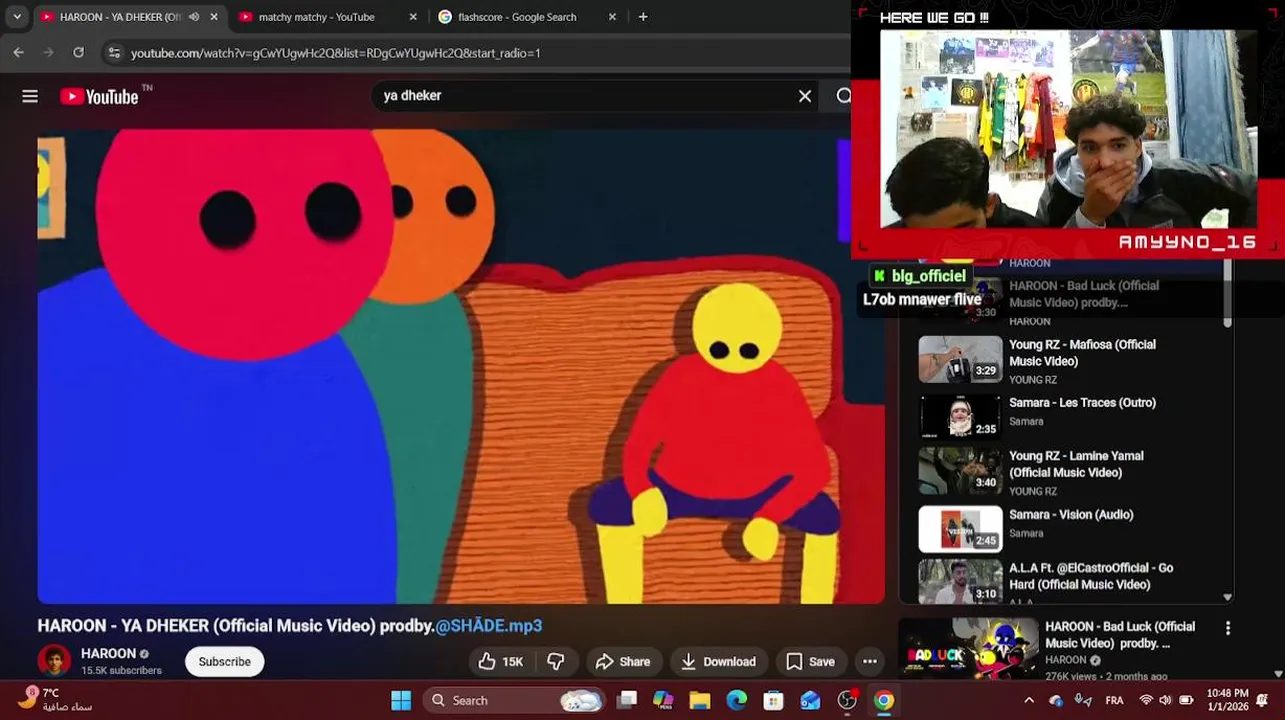Share the YA DHEKER video
Viewport: 1285px width, 720px height.
click(x=623, y=662)
